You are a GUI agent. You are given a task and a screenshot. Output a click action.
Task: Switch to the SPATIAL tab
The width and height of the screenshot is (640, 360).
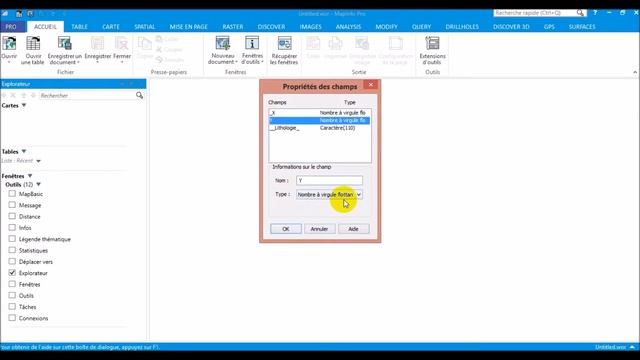(x=144, y=27)
